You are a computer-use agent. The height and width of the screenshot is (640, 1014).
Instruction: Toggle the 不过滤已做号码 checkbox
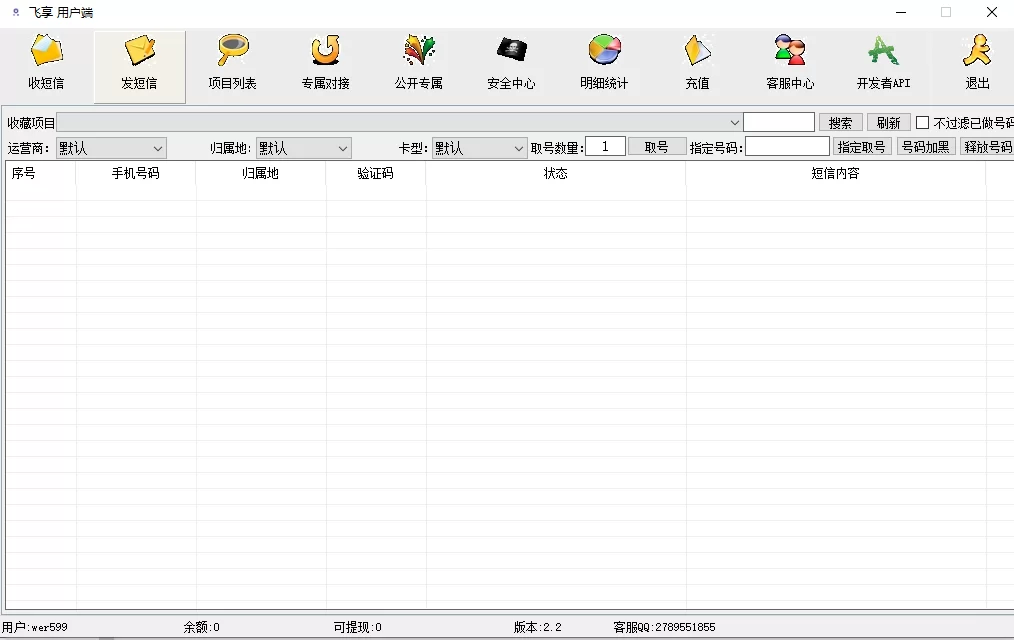click(923, 123)
